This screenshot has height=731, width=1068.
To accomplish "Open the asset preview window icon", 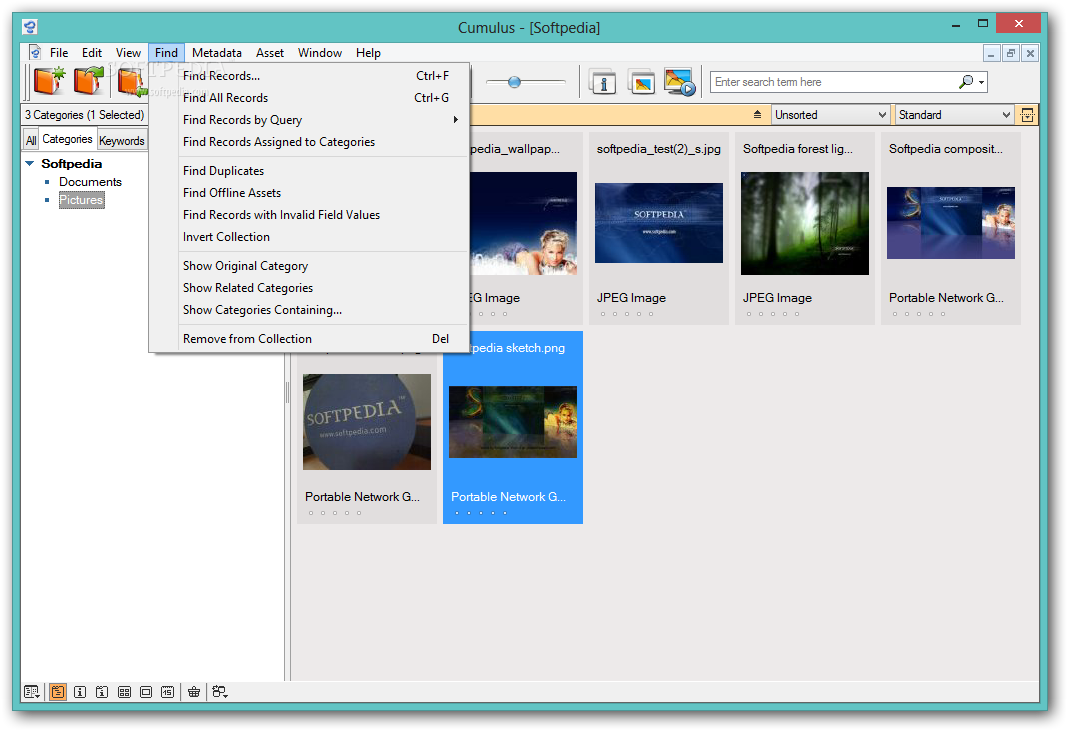I will coord(642,82).
